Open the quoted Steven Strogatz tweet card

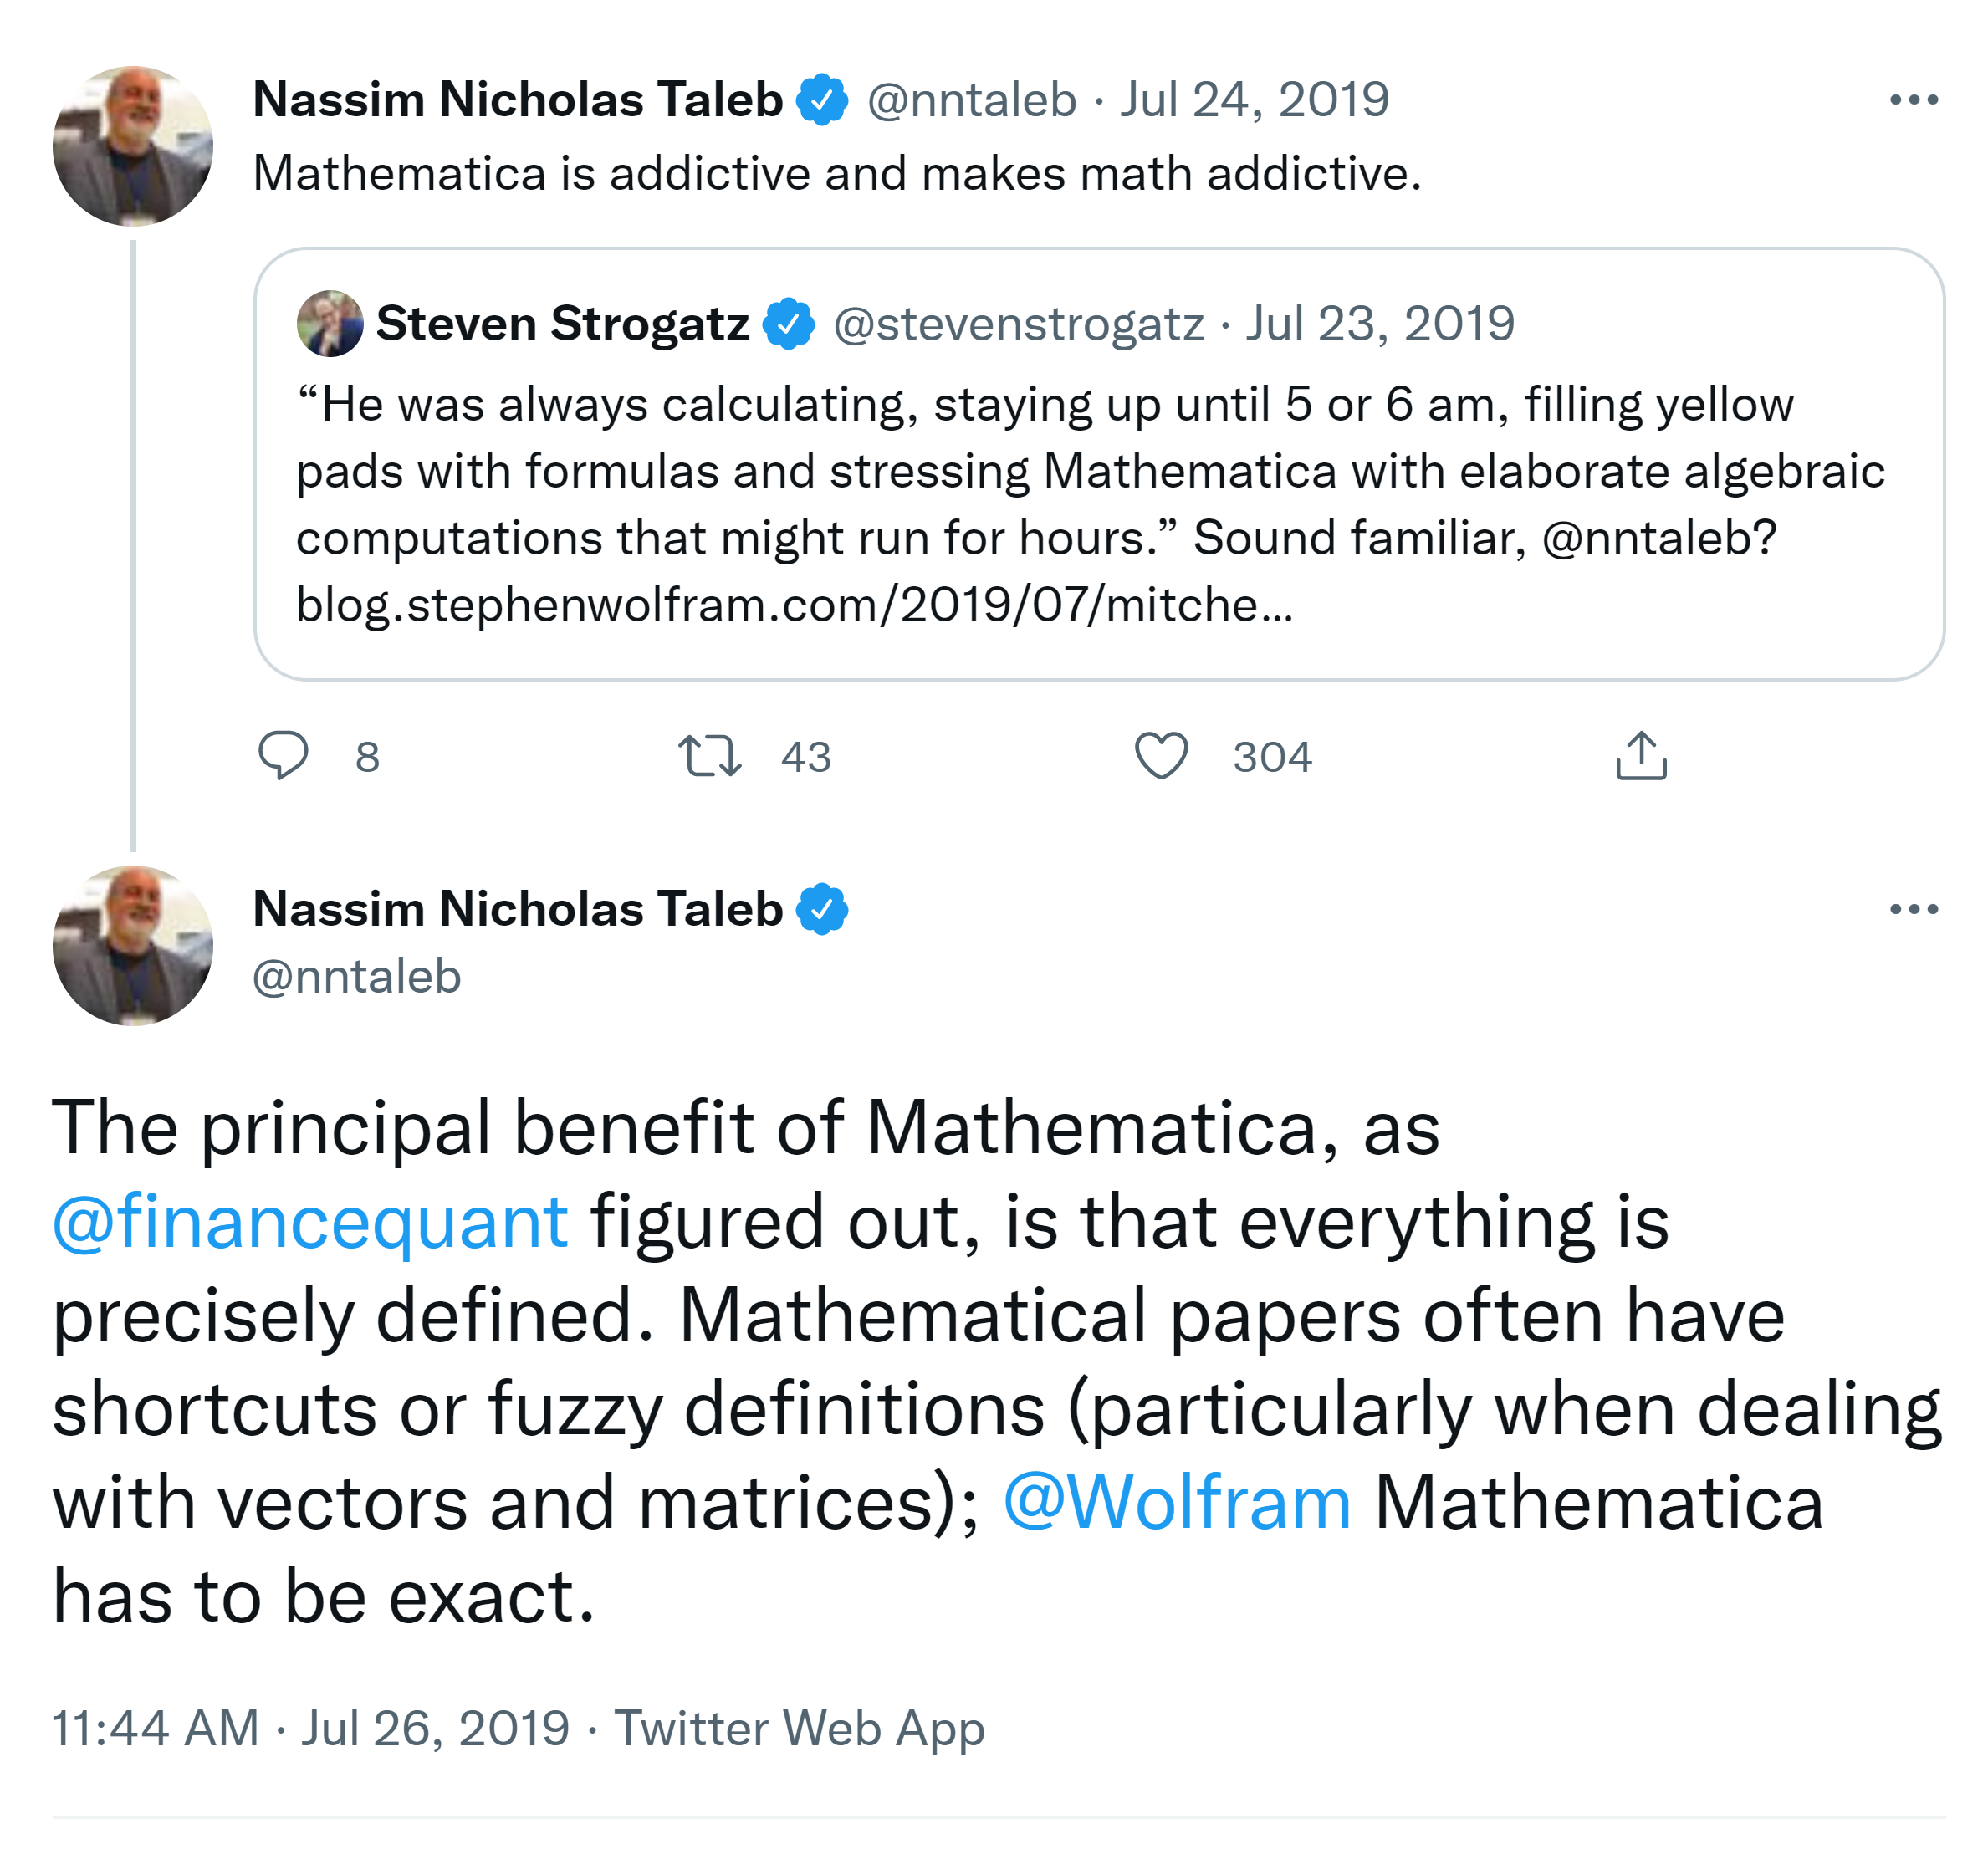click(x=1098, y=500)
